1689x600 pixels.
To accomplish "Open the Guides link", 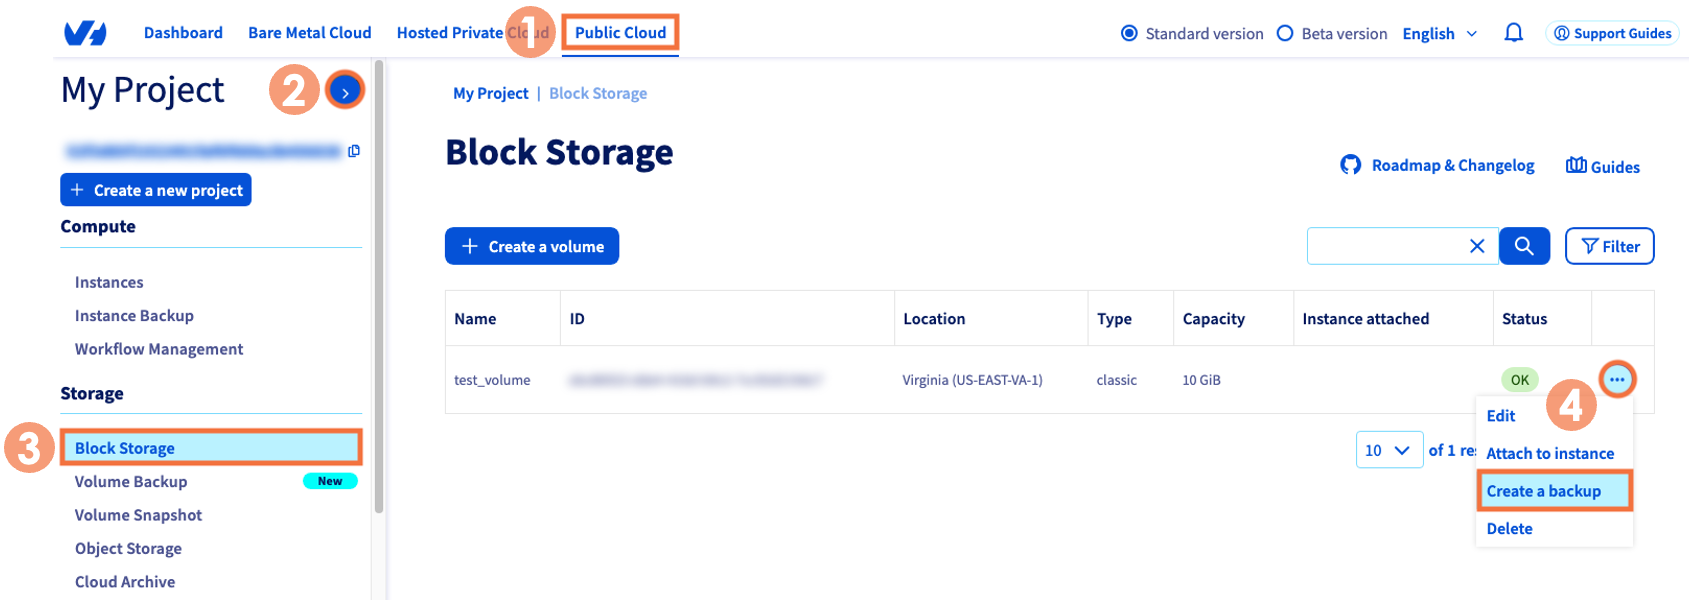I will tap(1603, 166).
